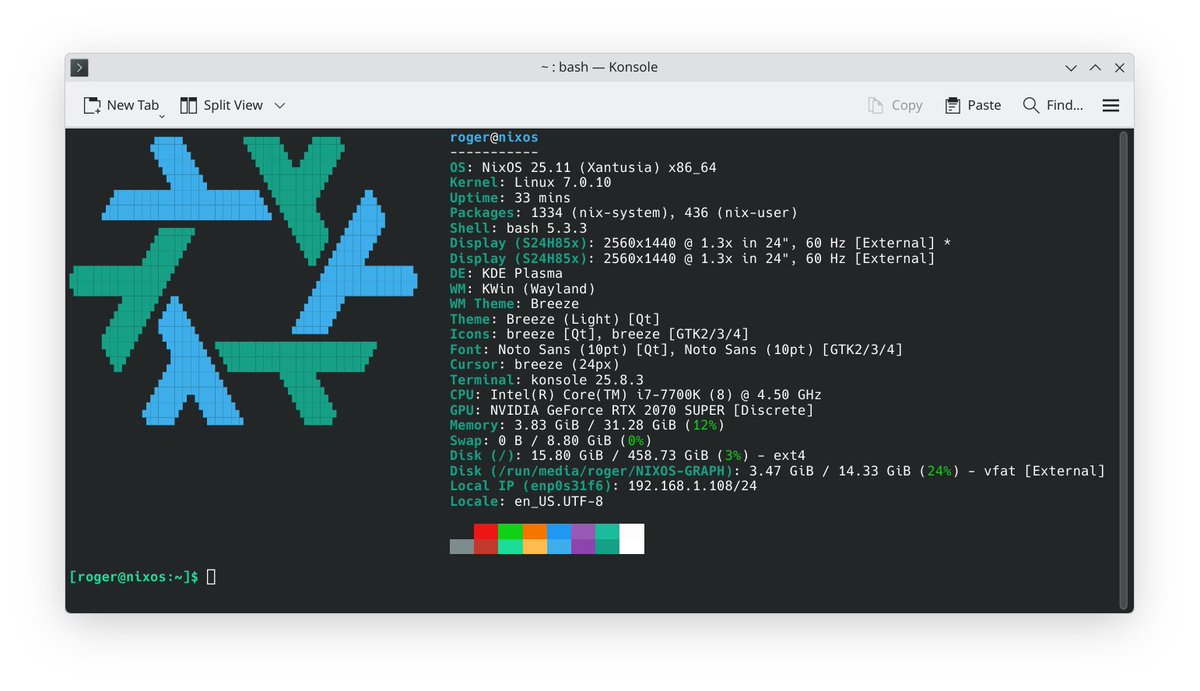Maximize the Konsole window

[1095, 68]
